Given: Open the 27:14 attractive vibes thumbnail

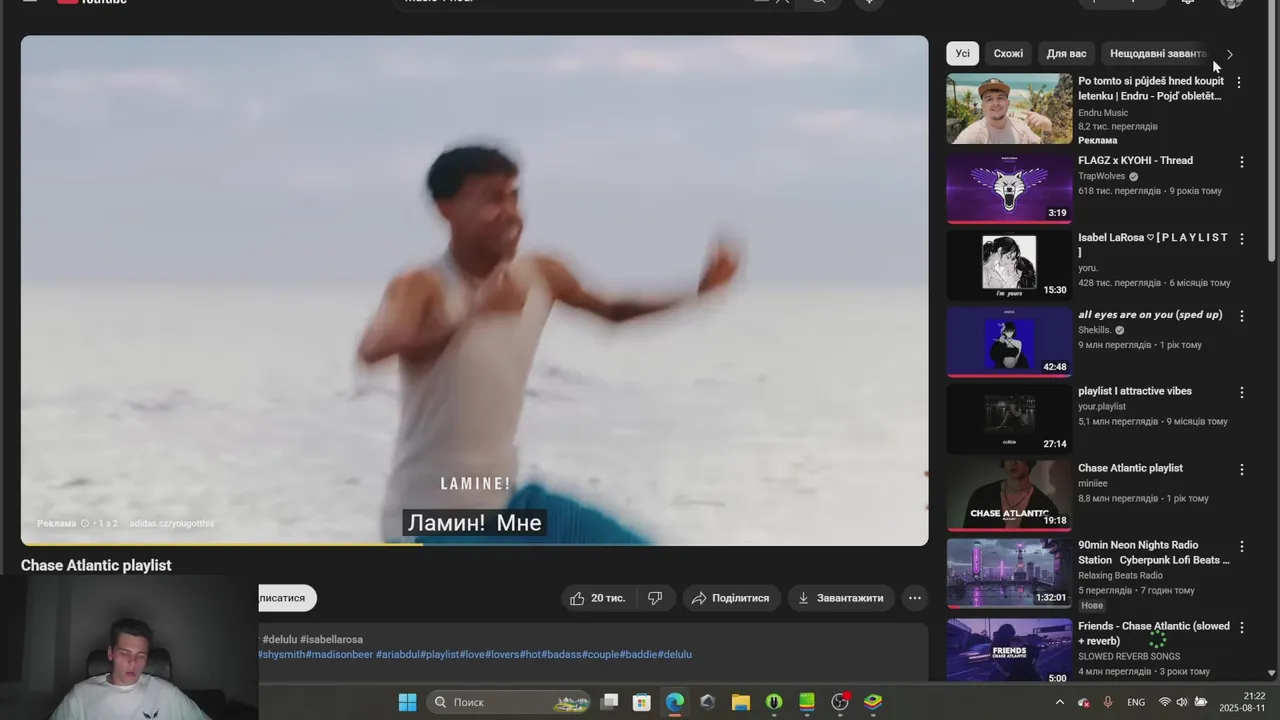Looking at the screenshot, I should coord(1009,419).
